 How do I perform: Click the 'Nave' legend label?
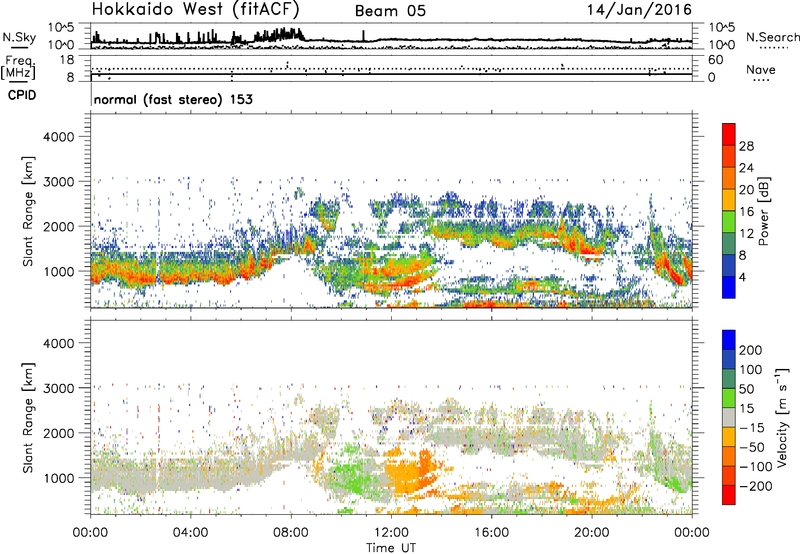pyautogui.click(x=761, y=69)
